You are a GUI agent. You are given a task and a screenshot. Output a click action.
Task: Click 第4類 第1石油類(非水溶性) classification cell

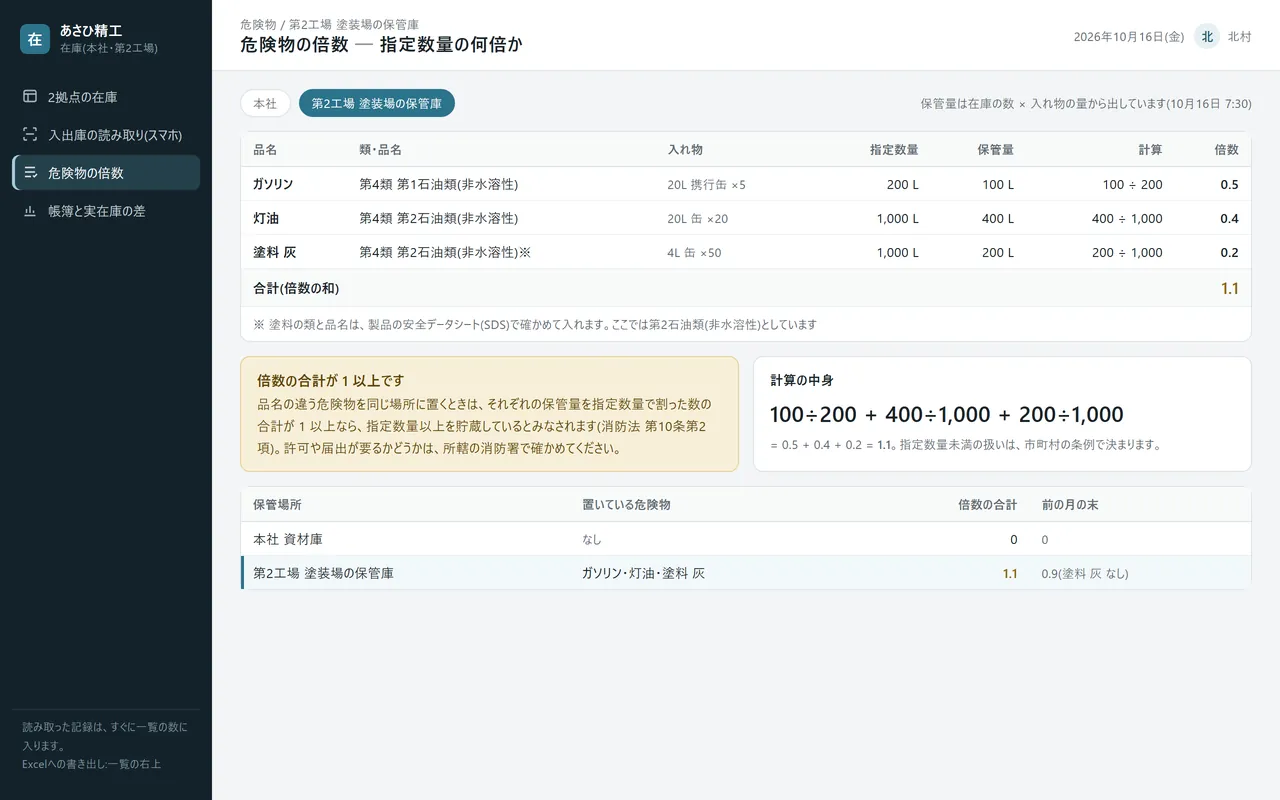click(439, 185)
